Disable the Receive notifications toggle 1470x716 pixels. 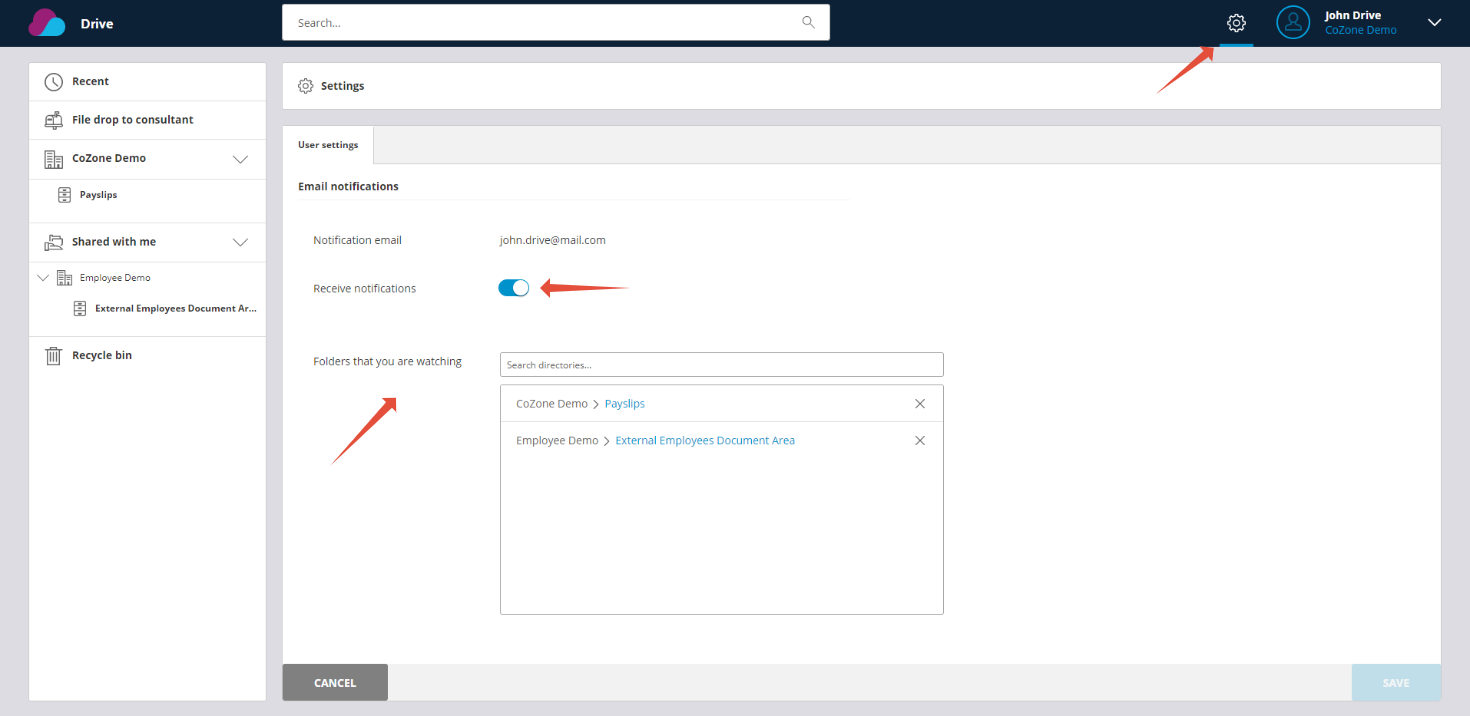coord(513,287)
